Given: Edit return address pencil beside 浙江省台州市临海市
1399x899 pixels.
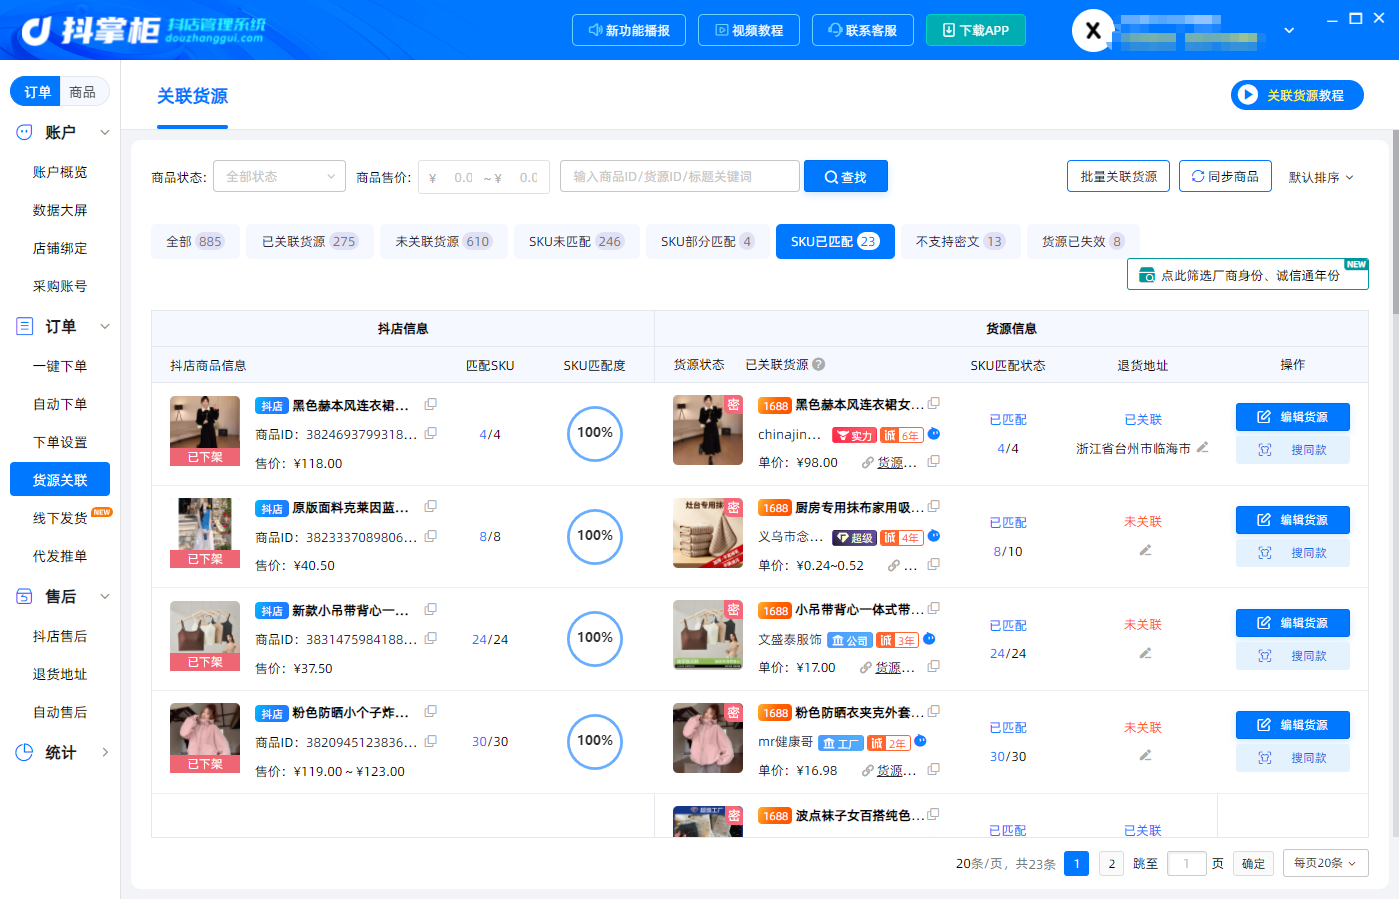Looking at the screenshot, I should tap(1203, 448).
